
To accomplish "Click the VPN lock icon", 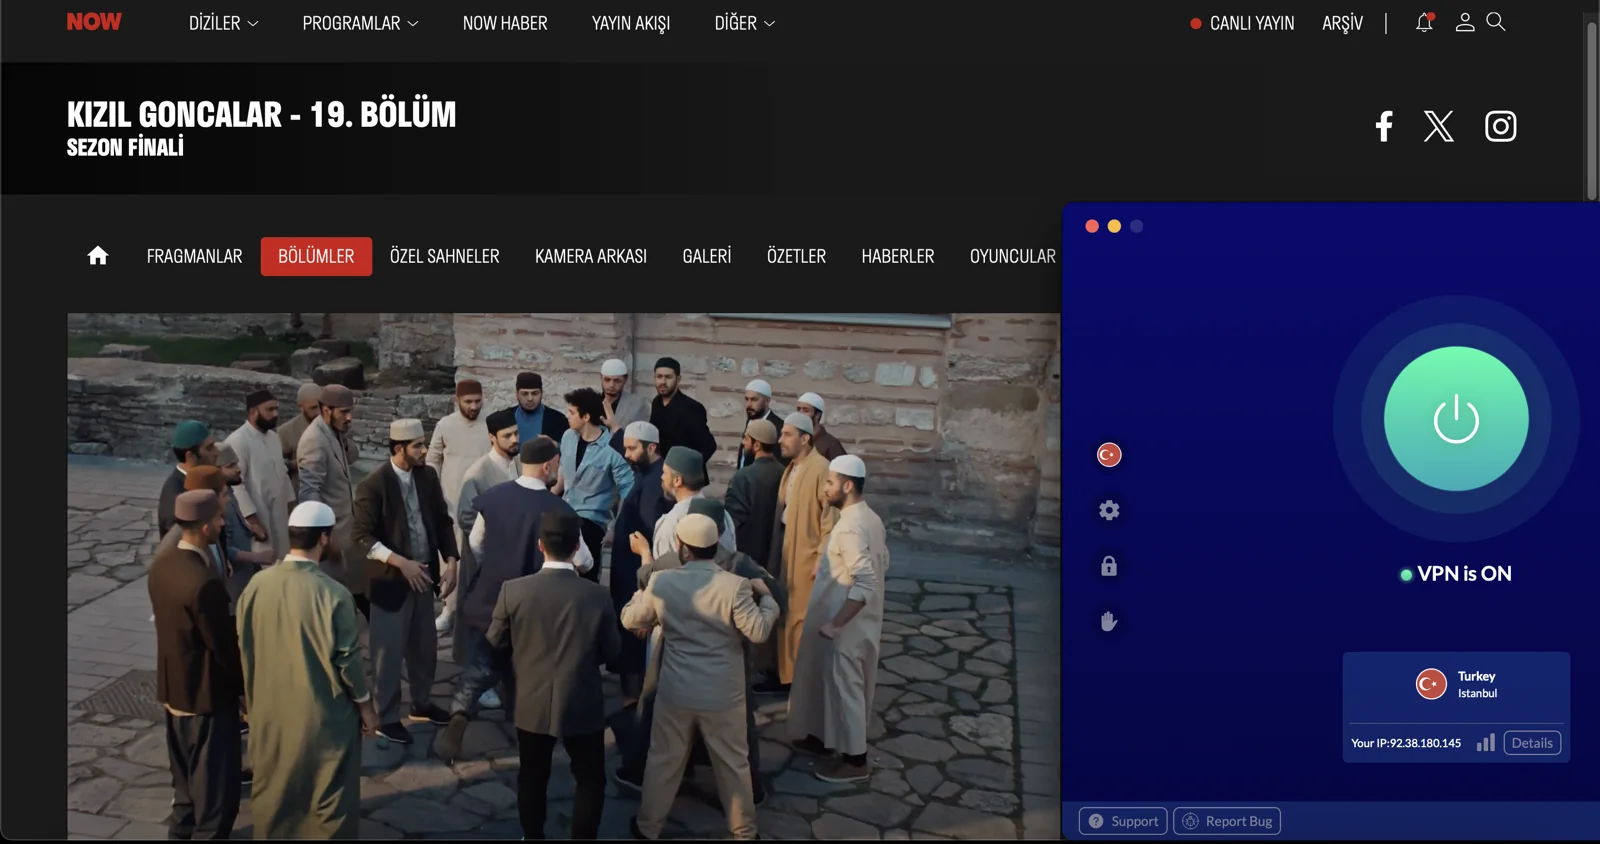I will (x=1109, y=566).
